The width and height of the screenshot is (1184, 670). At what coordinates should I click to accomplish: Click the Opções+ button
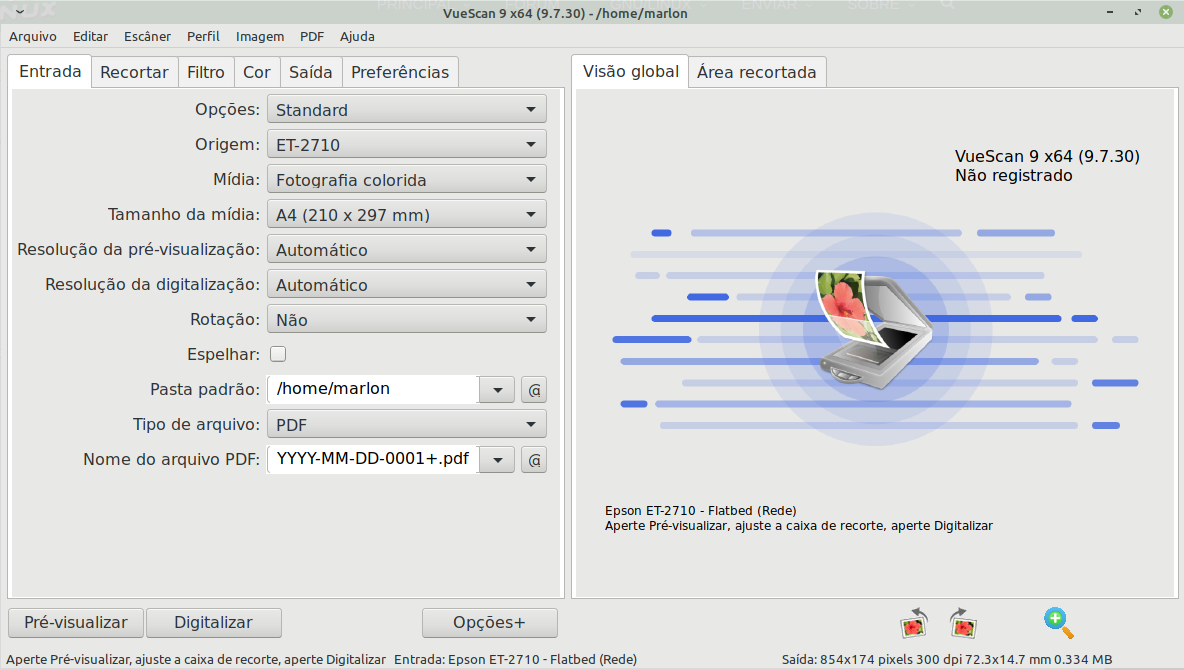coord(489,622)
